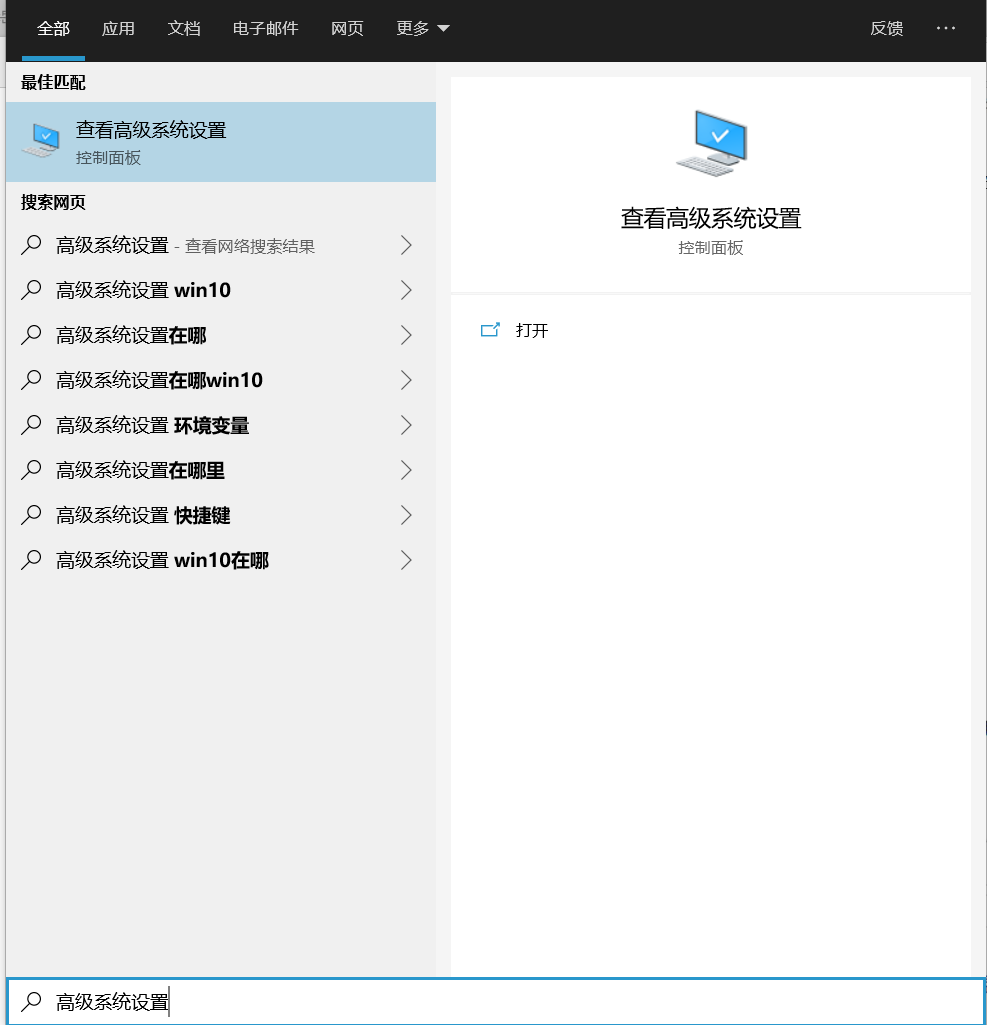This screenshot has height=1025, width=987.
Task: Click the 反馈 link
Action: (886, 29)
